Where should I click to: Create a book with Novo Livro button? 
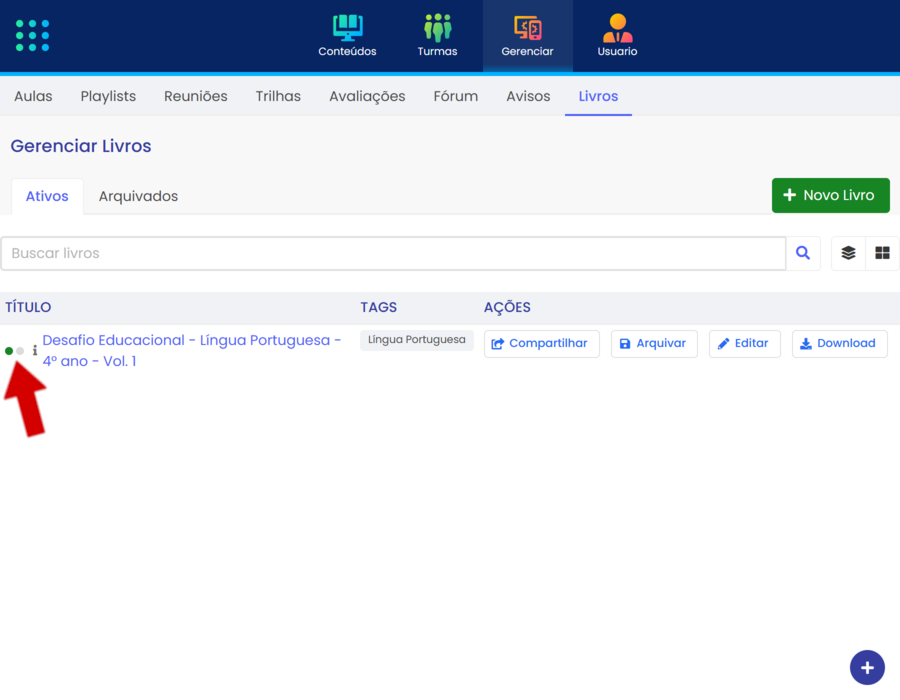(x=830, y=195)
